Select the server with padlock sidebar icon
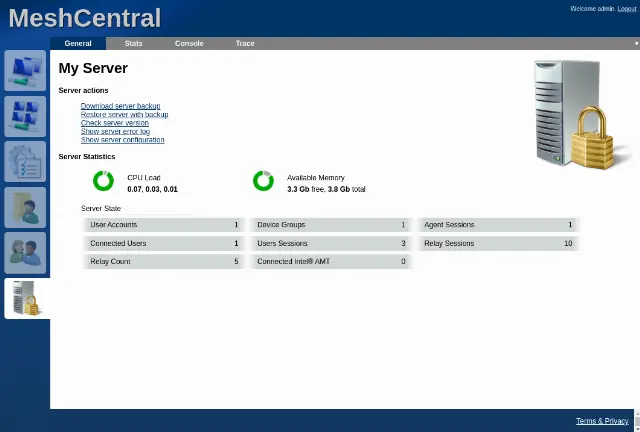 click(x=27, y=298)
